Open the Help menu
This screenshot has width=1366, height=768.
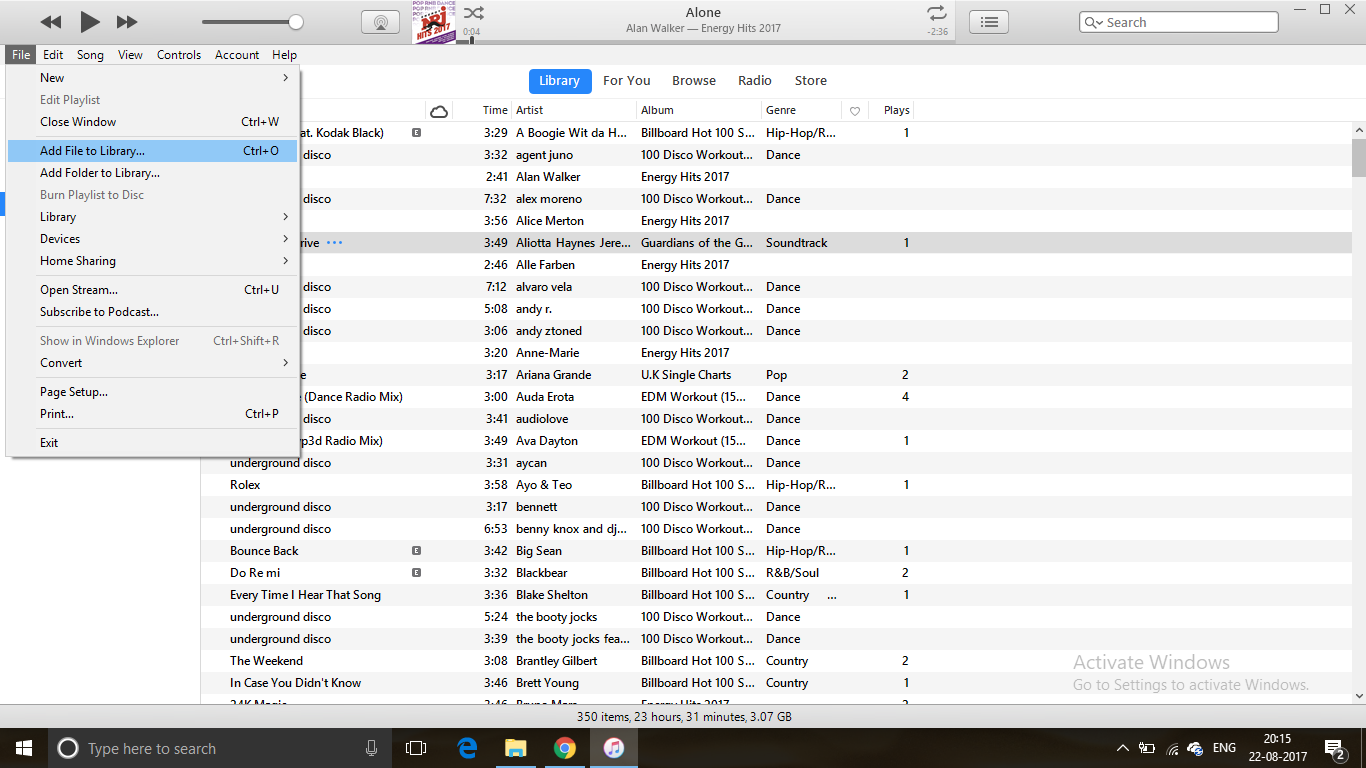(285, 55)
